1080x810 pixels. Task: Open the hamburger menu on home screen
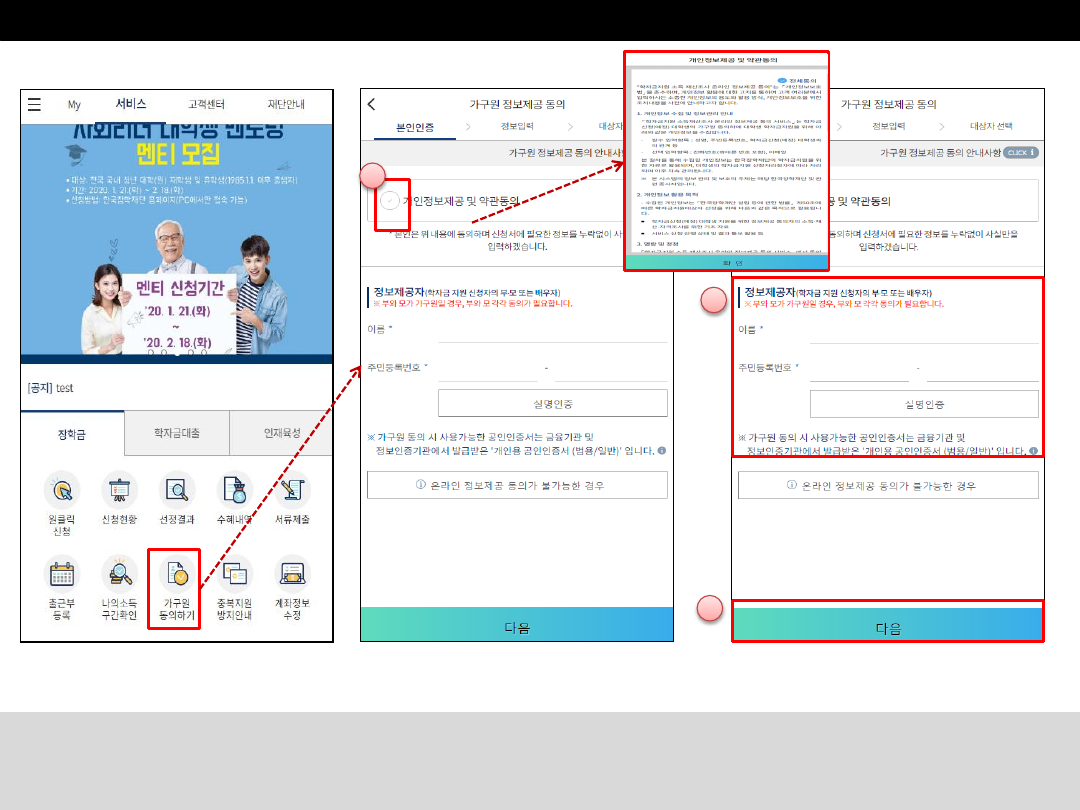tap(34, 104)
